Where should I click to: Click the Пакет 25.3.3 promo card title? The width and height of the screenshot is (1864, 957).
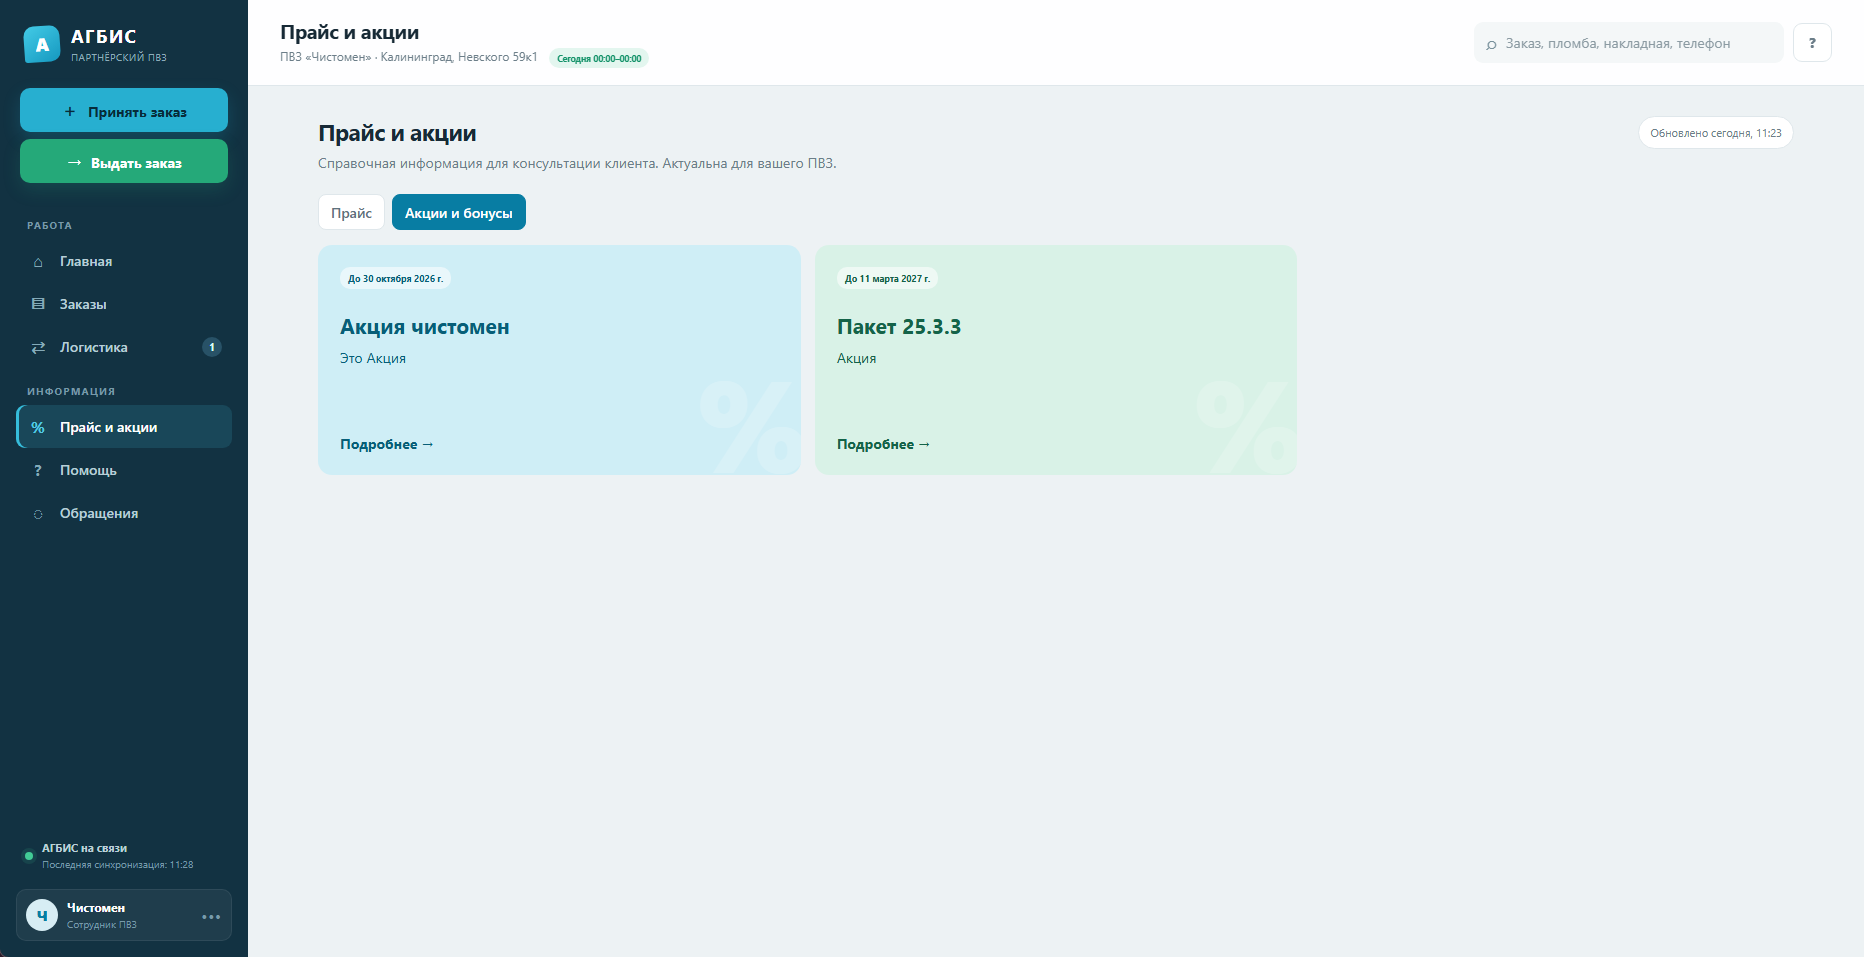pos(899,327)
